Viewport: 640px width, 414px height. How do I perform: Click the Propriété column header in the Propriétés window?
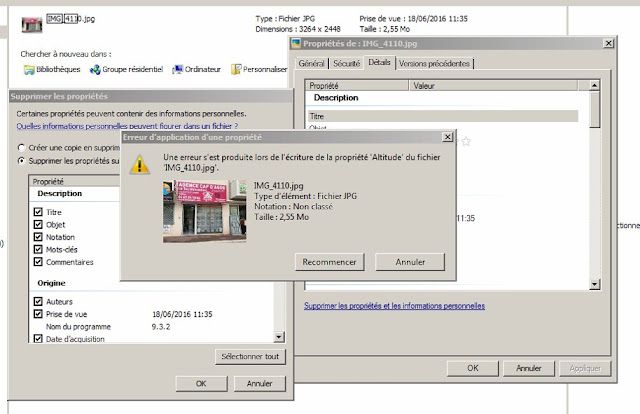point(357,86)
